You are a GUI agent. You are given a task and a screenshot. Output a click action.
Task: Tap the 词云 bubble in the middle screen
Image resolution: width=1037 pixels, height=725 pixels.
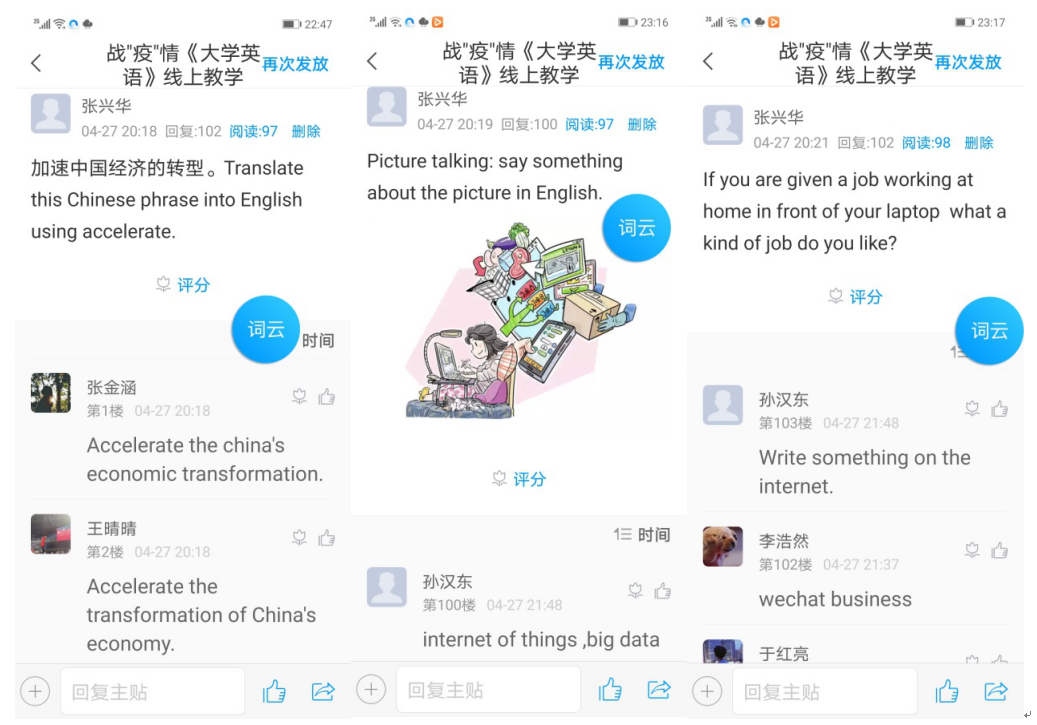636,228
